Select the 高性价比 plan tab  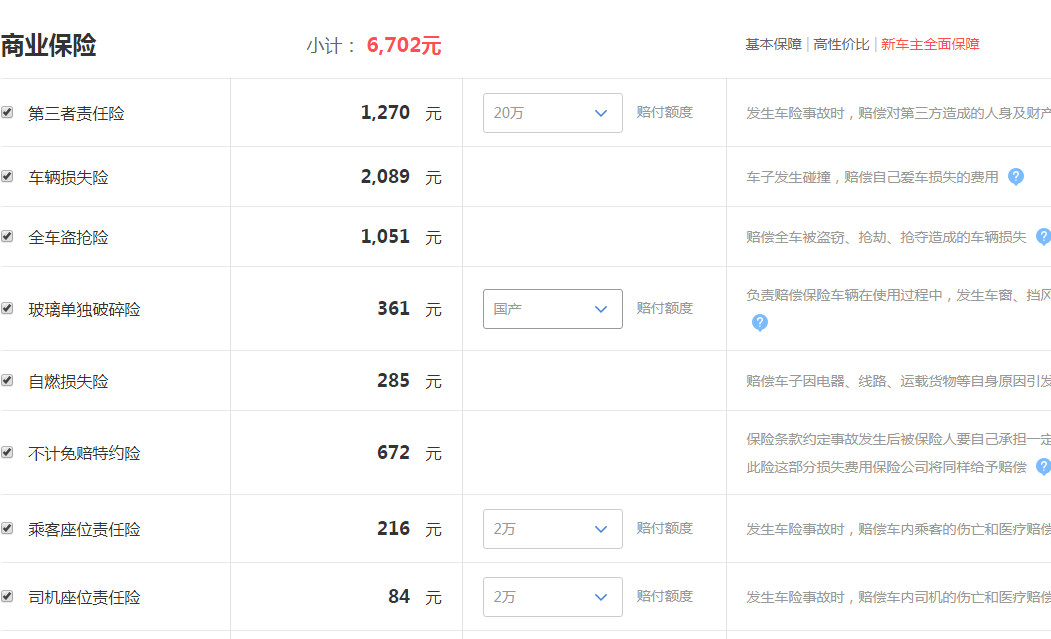pyautogui.click(x=841, y=44)
